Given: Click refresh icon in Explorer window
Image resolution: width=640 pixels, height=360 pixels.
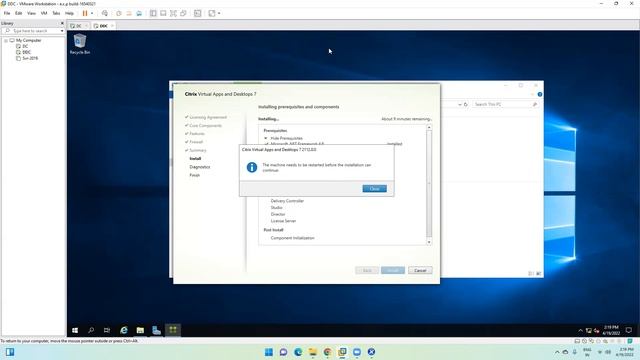Looking at the screenshot, I should (465, 104).
